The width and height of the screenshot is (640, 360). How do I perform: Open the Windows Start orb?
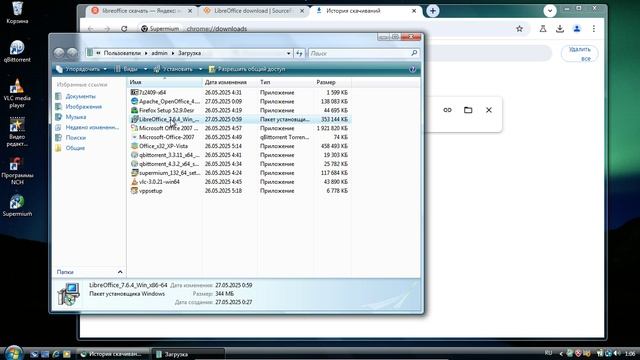[x=13, y=353]
